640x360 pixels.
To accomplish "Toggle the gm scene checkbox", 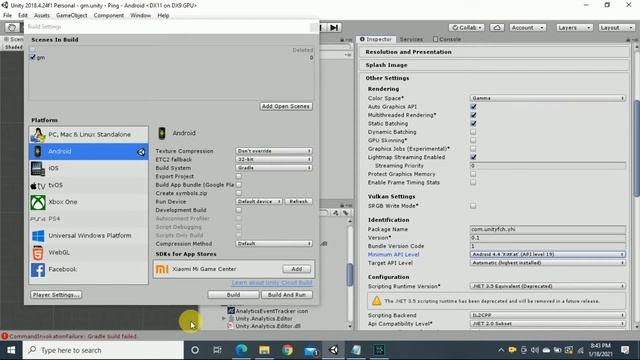I will (x=33, y=57).
